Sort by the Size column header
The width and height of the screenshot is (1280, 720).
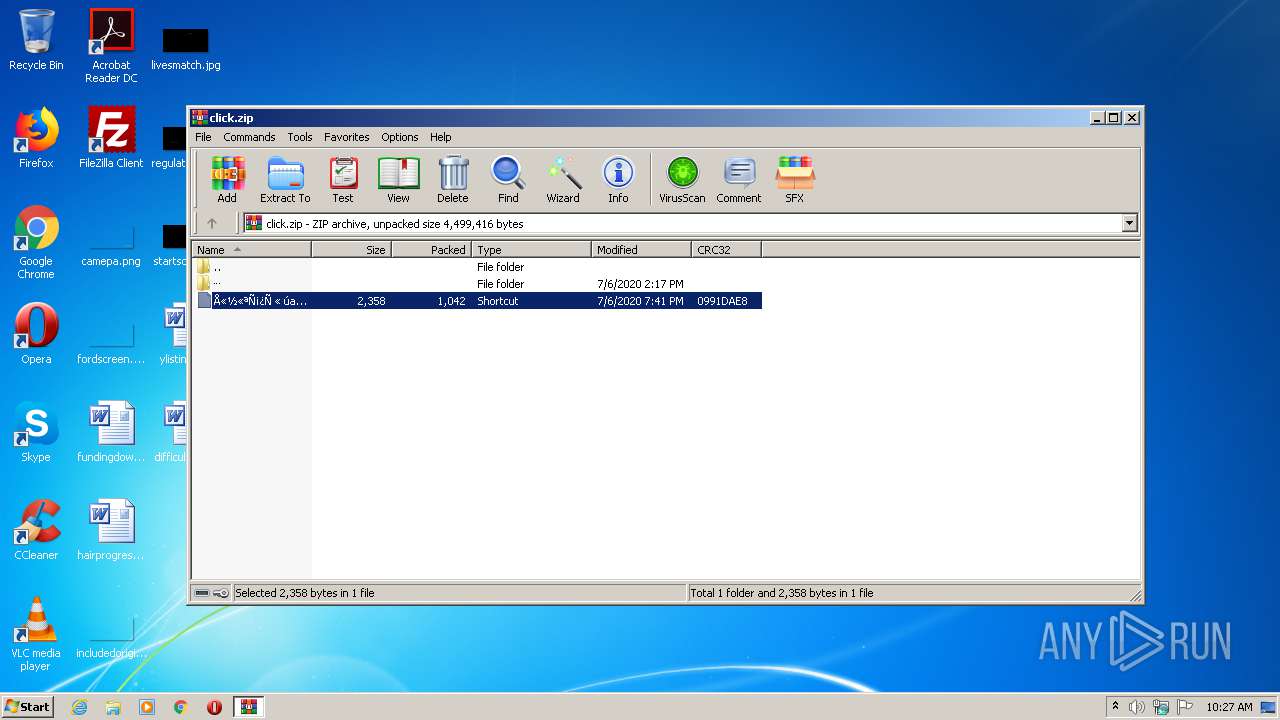351,250
